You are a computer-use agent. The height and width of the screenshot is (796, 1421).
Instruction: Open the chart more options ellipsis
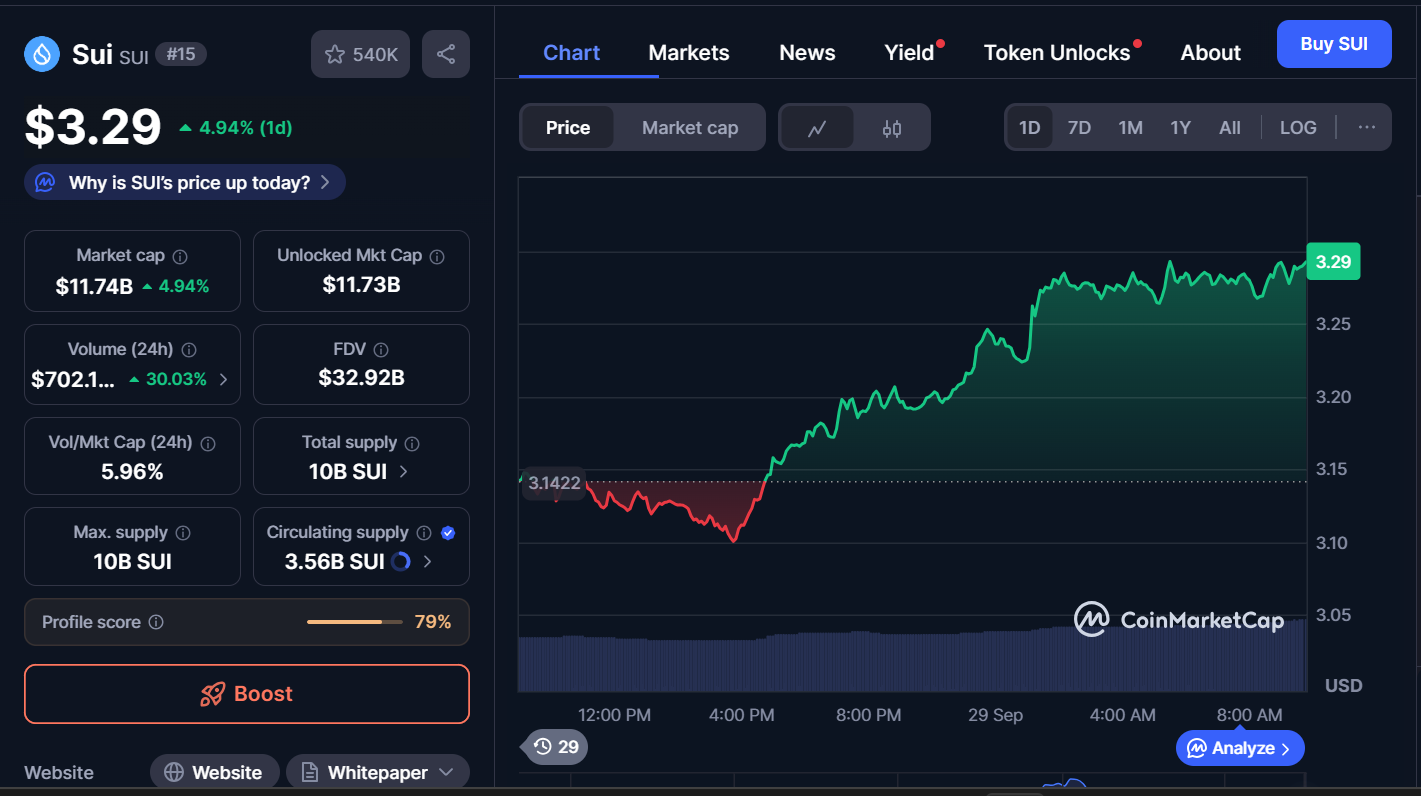[x=1367, y=127]
